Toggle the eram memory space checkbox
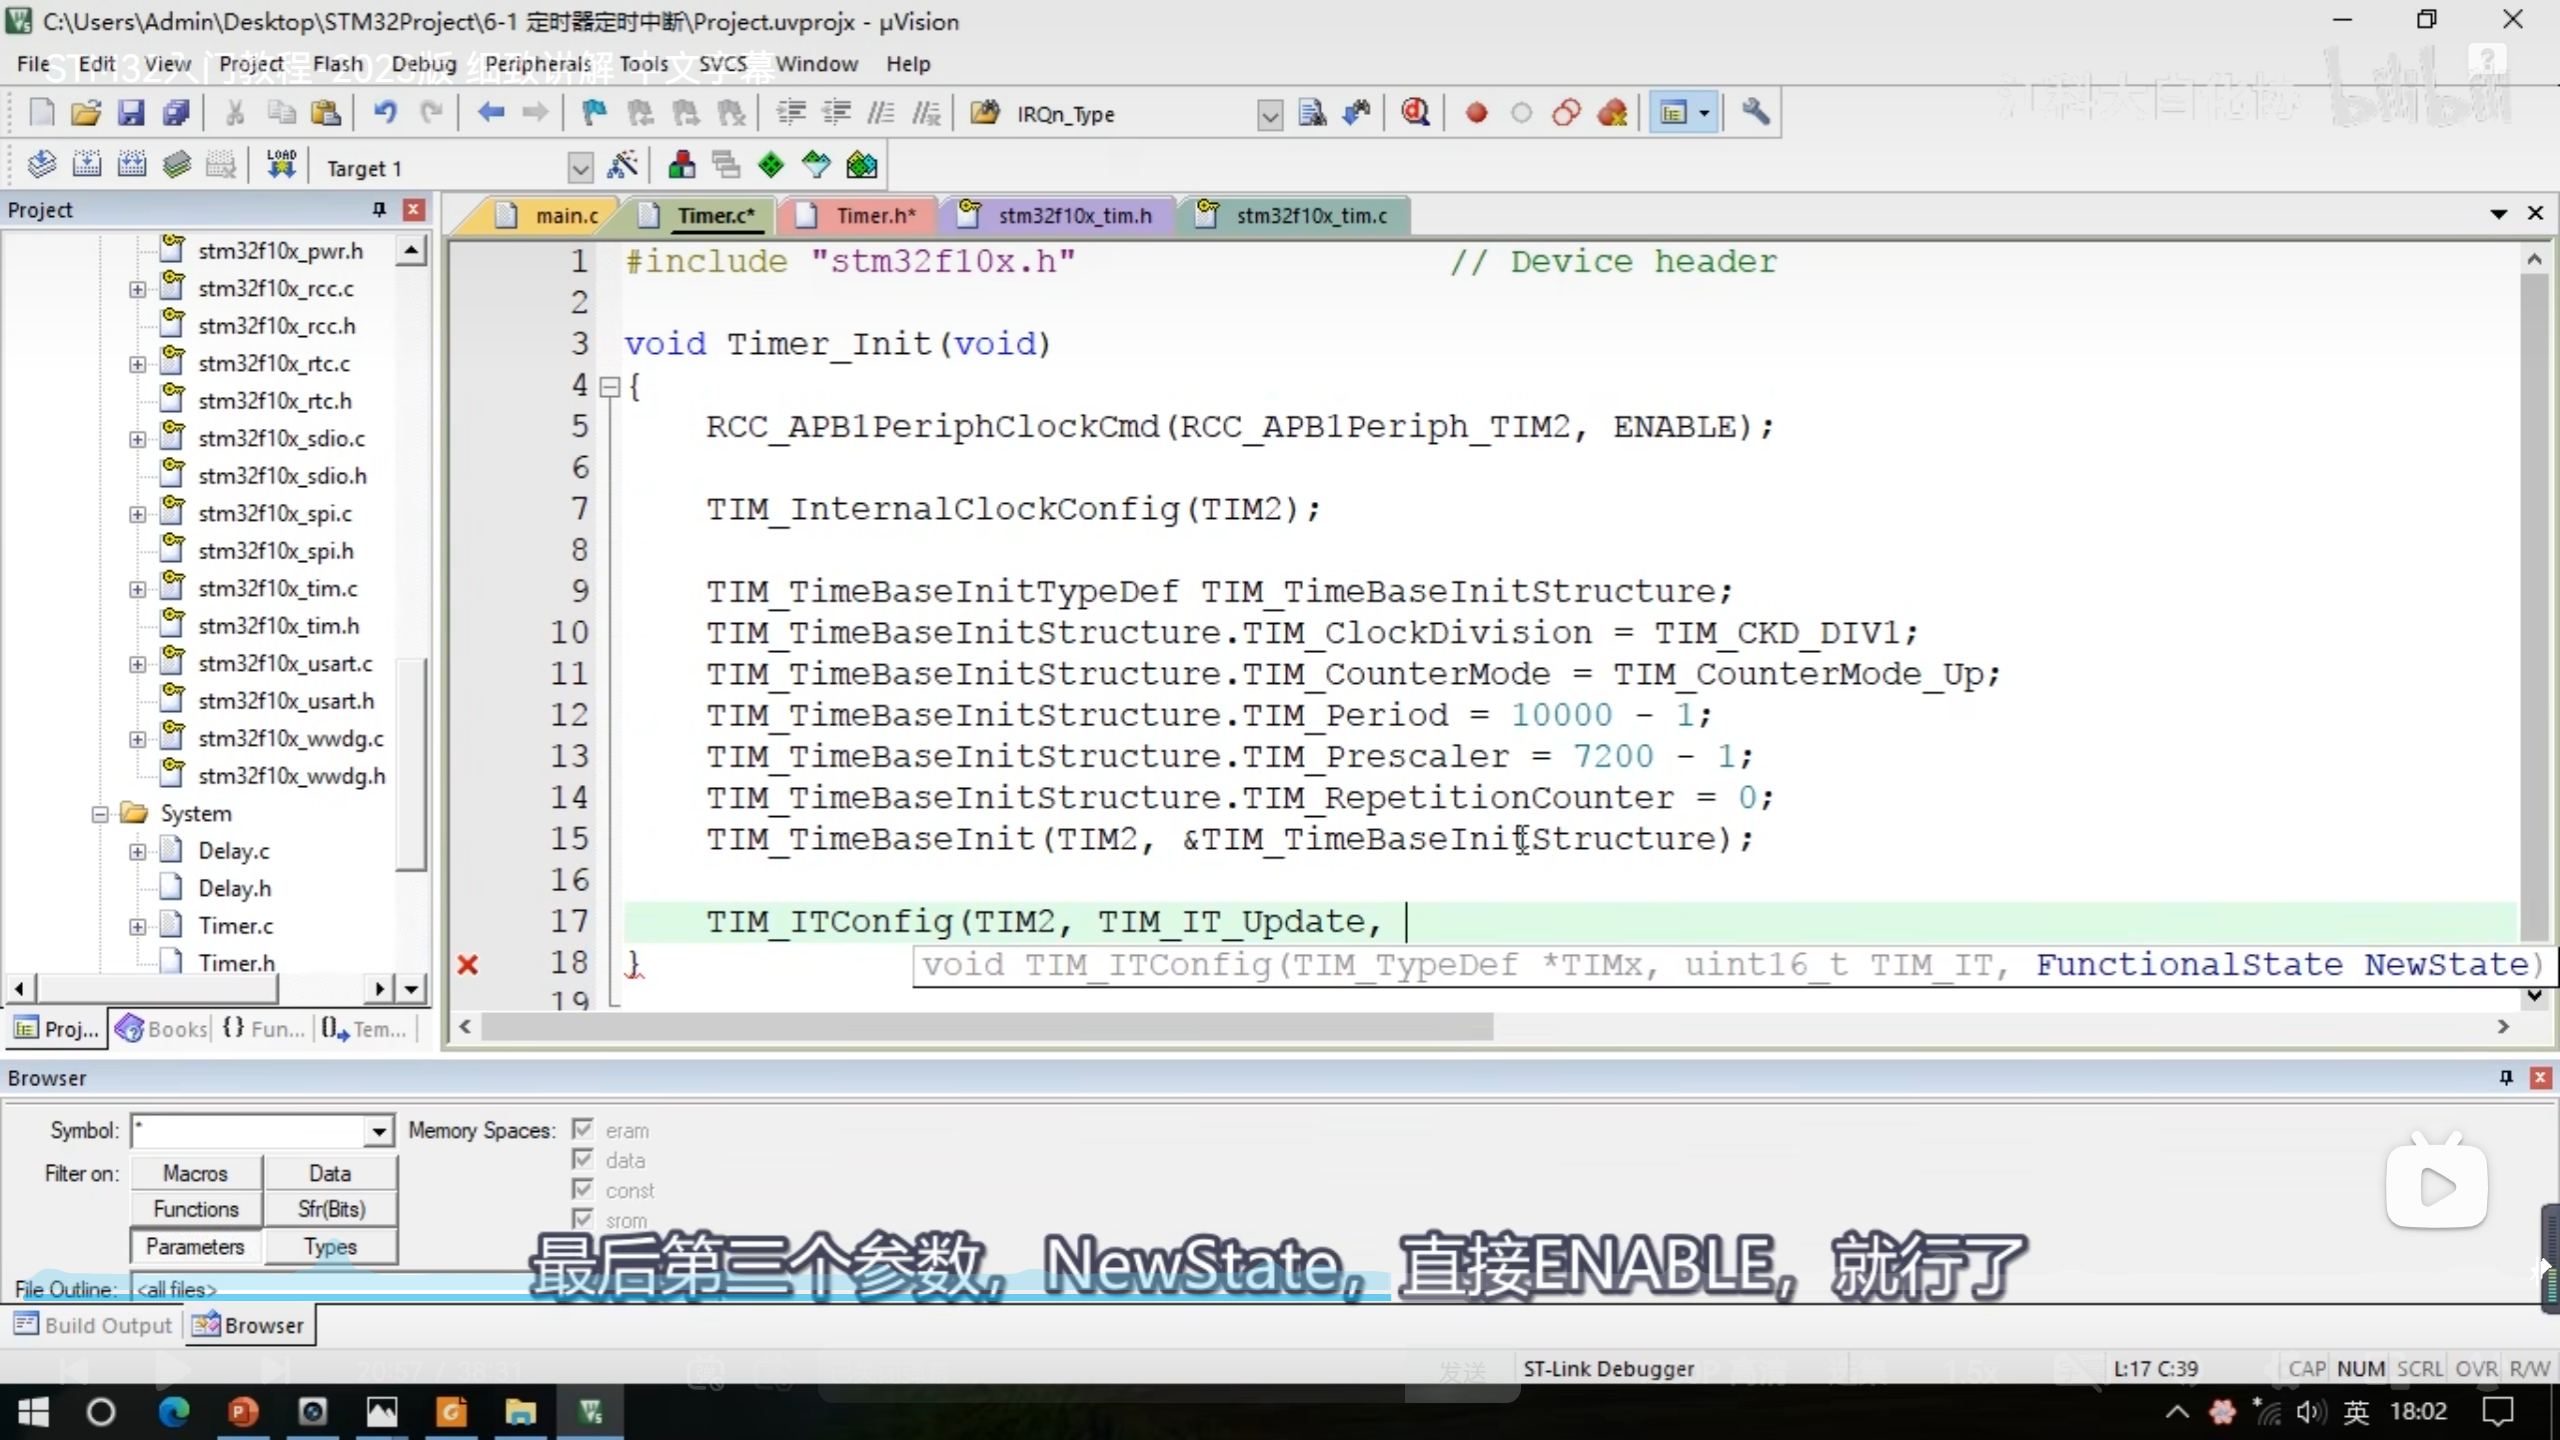Image resolution: width=2560 pixels, height=1440 pixels. [583, 1130]
